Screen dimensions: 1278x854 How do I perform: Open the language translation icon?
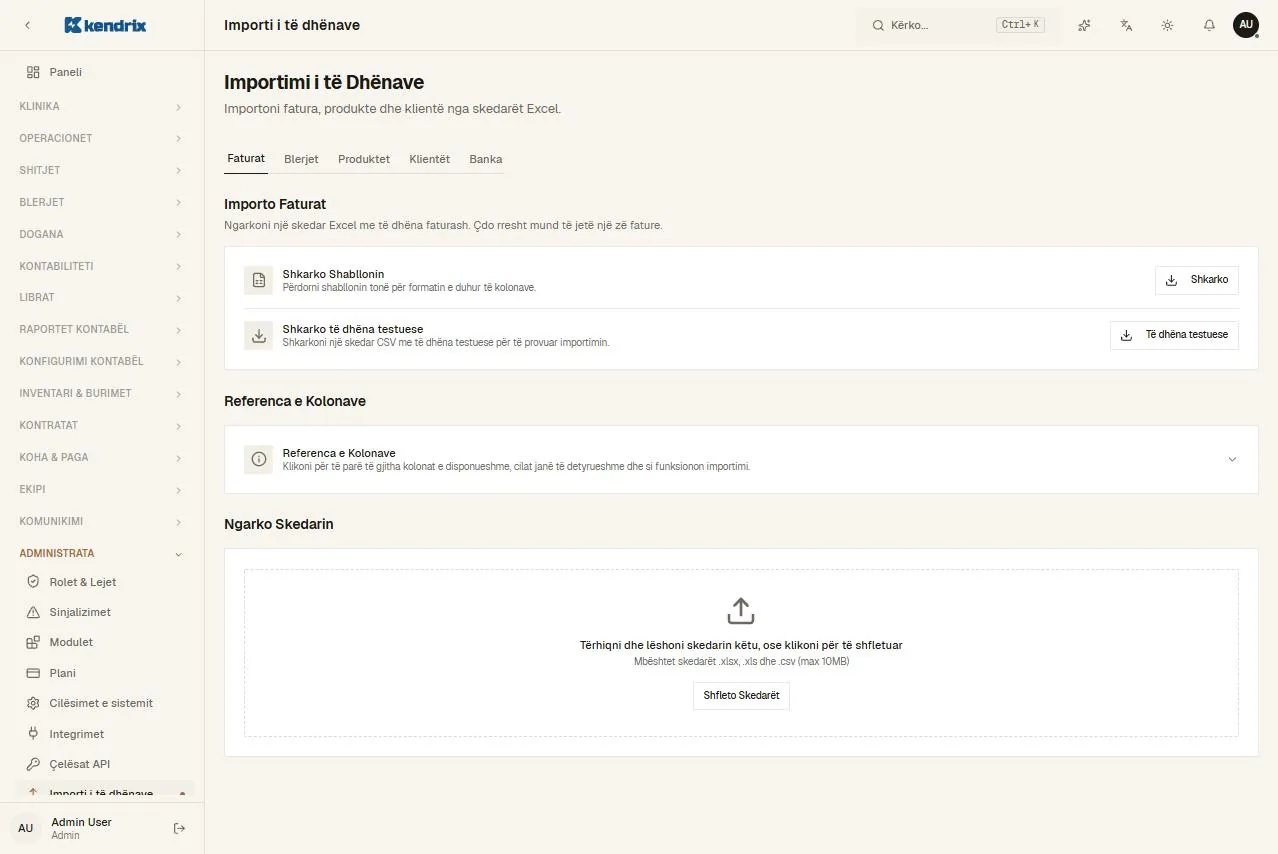click(x=1126, y=25)
